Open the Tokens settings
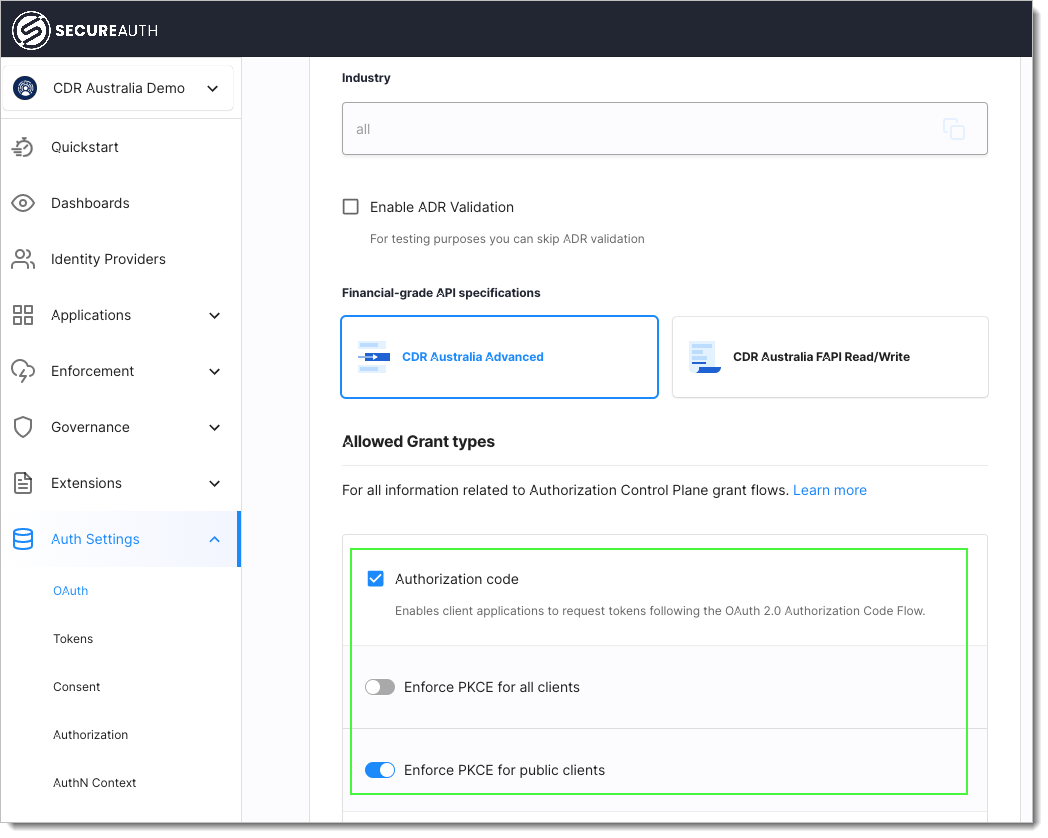Viewport: 1048px width, 838px height. pyautogui.click(x=73, y=639)
